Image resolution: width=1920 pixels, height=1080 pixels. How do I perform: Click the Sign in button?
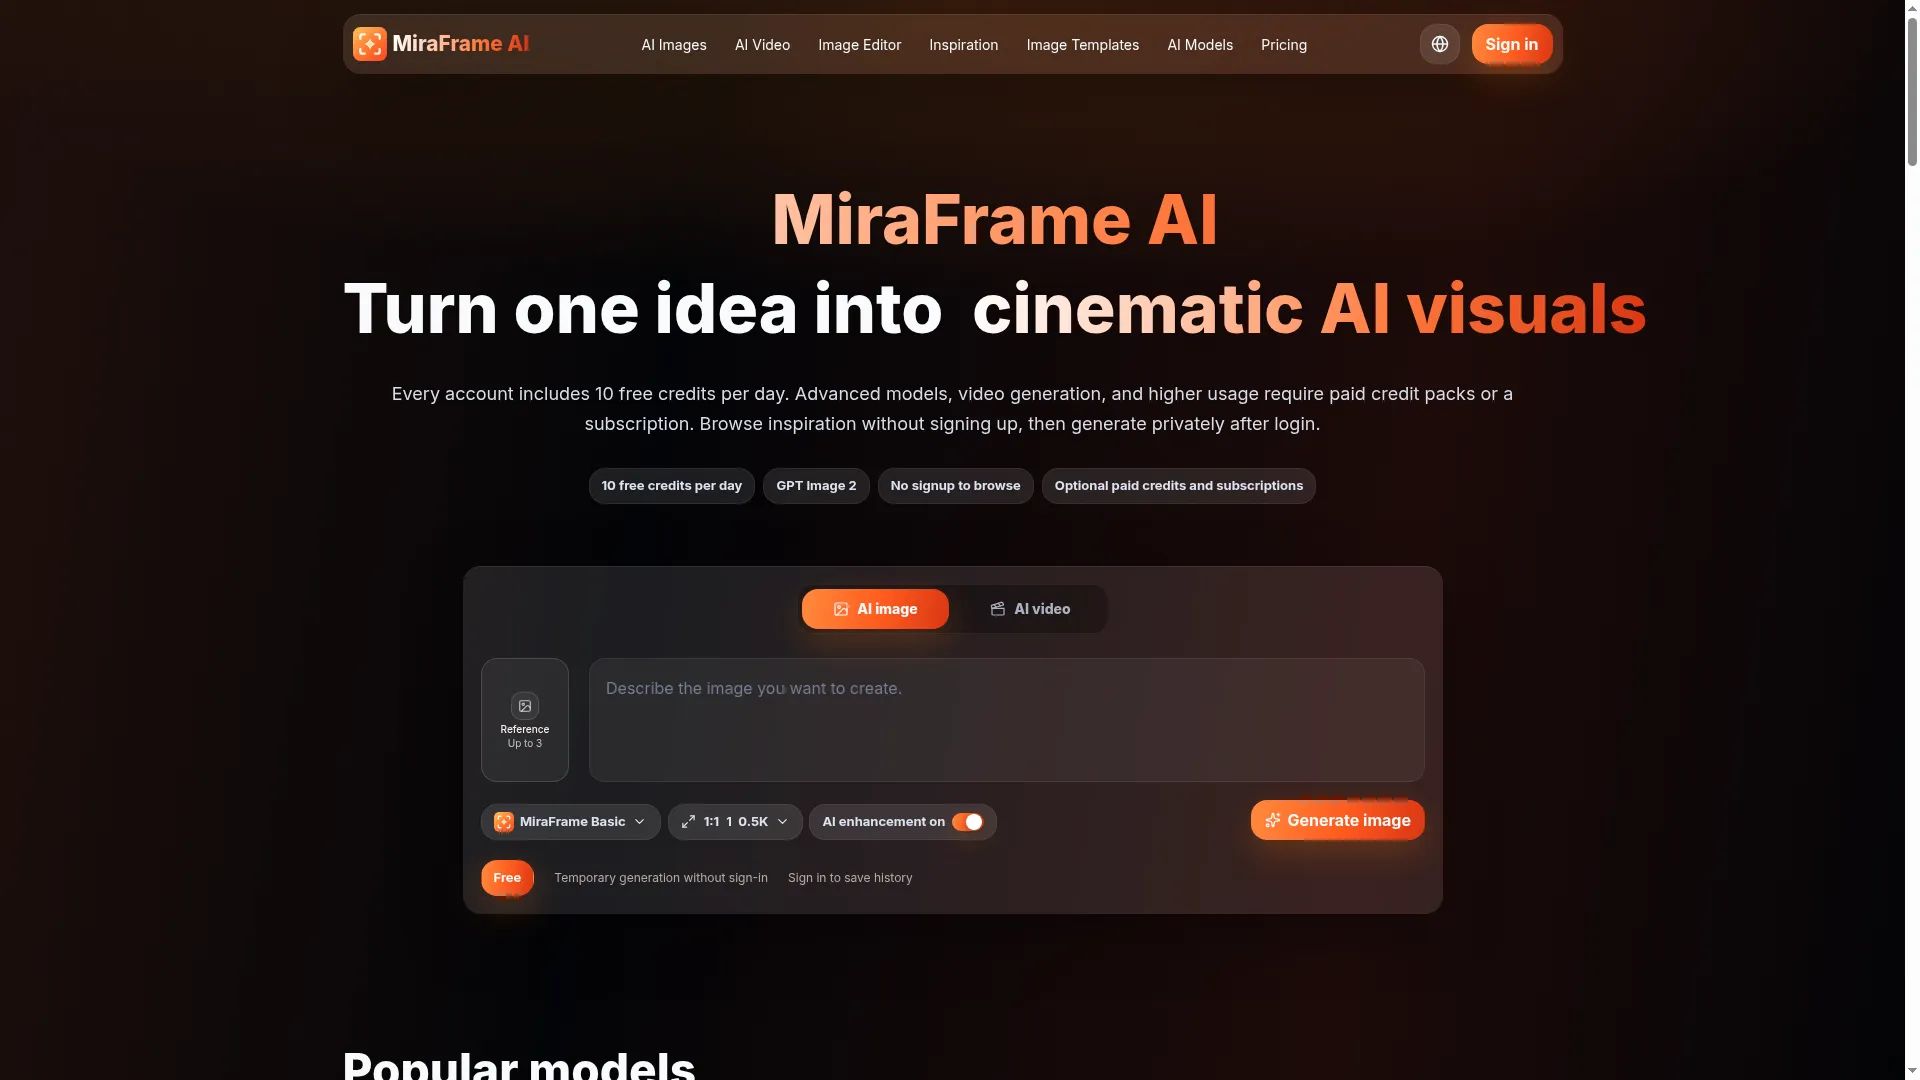click(x=1511, y=44)
